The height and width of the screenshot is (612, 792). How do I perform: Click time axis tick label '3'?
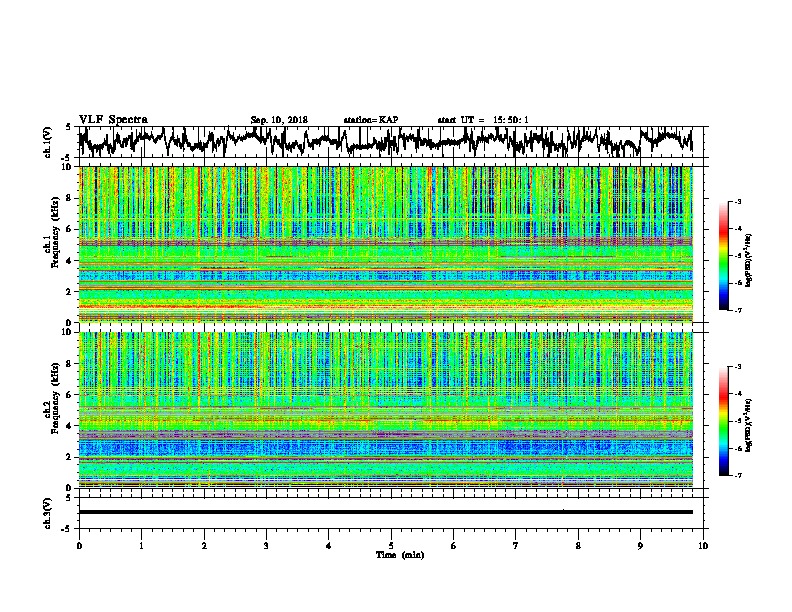point(266,546)
